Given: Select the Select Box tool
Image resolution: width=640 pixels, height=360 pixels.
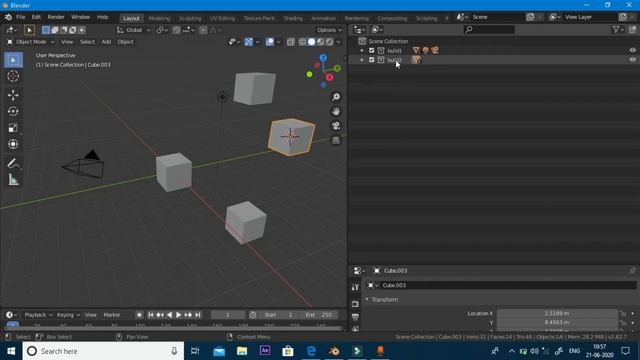Looking at the screenshot, I should [x=13, y=60].
